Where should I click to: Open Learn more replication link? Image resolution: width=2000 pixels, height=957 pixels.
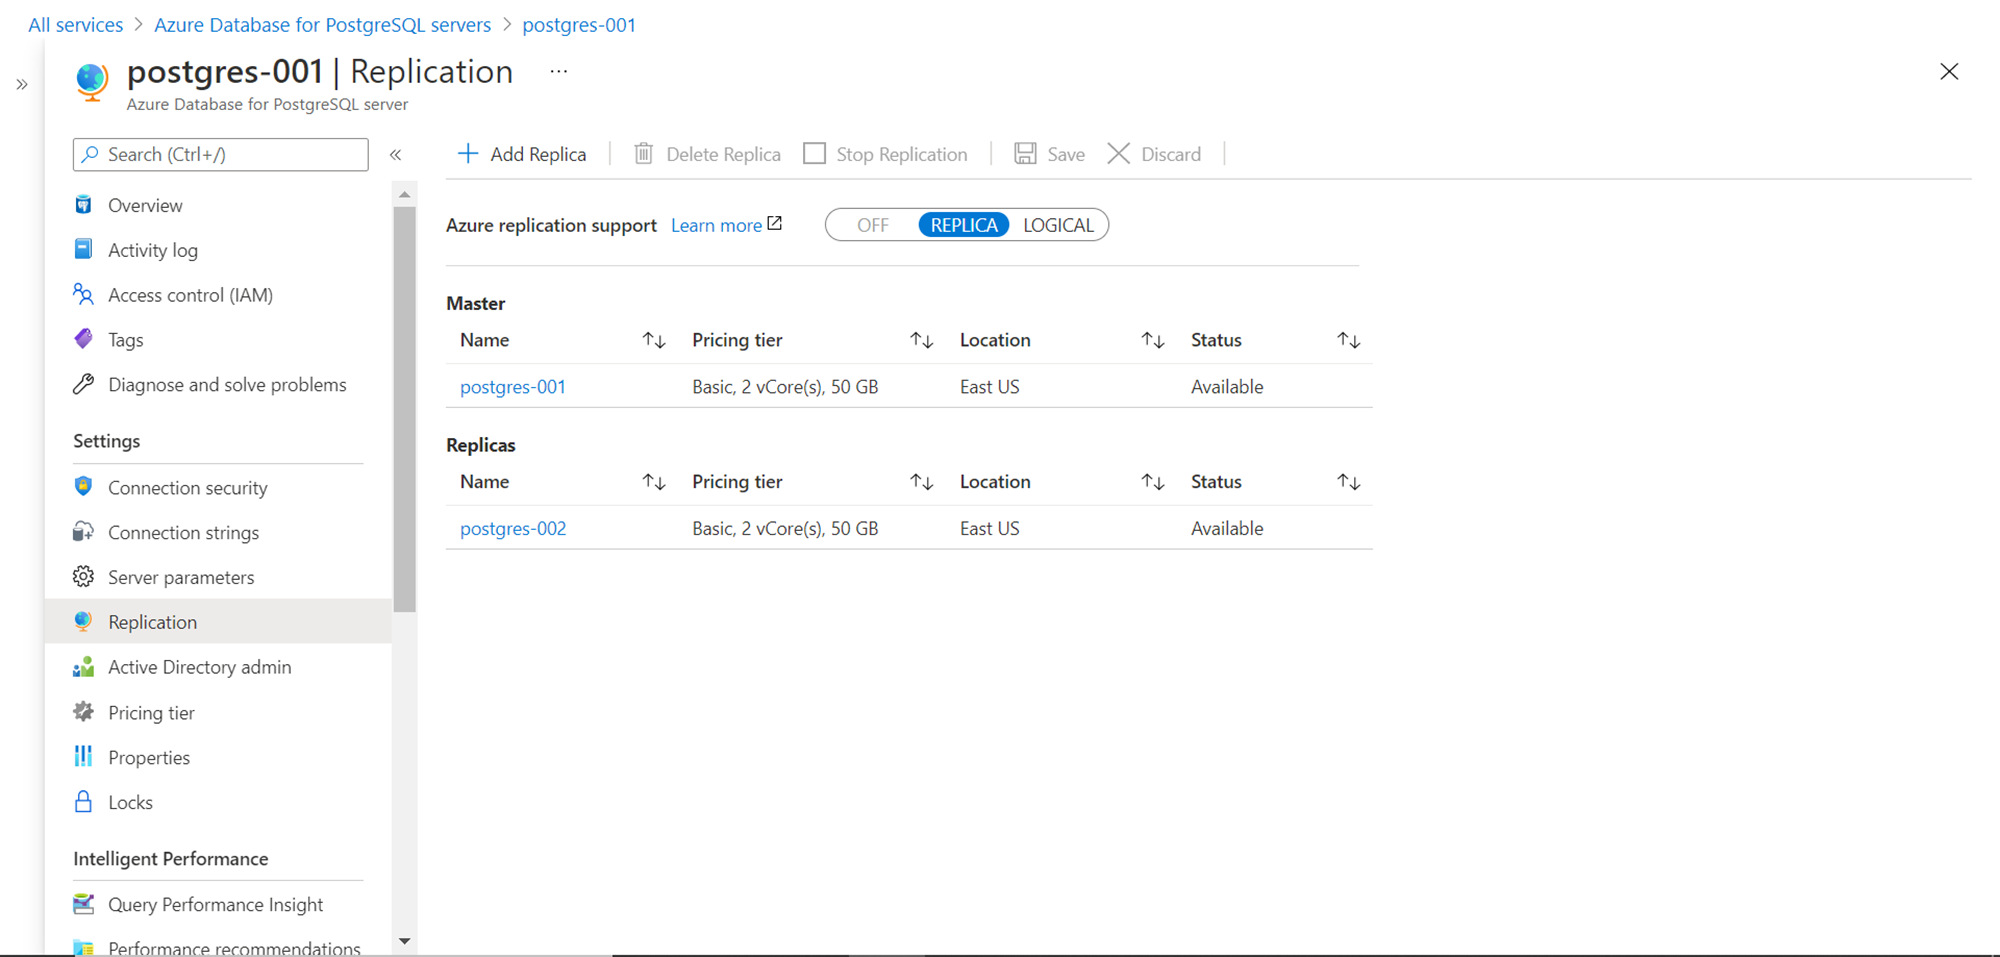click(716, 225)
